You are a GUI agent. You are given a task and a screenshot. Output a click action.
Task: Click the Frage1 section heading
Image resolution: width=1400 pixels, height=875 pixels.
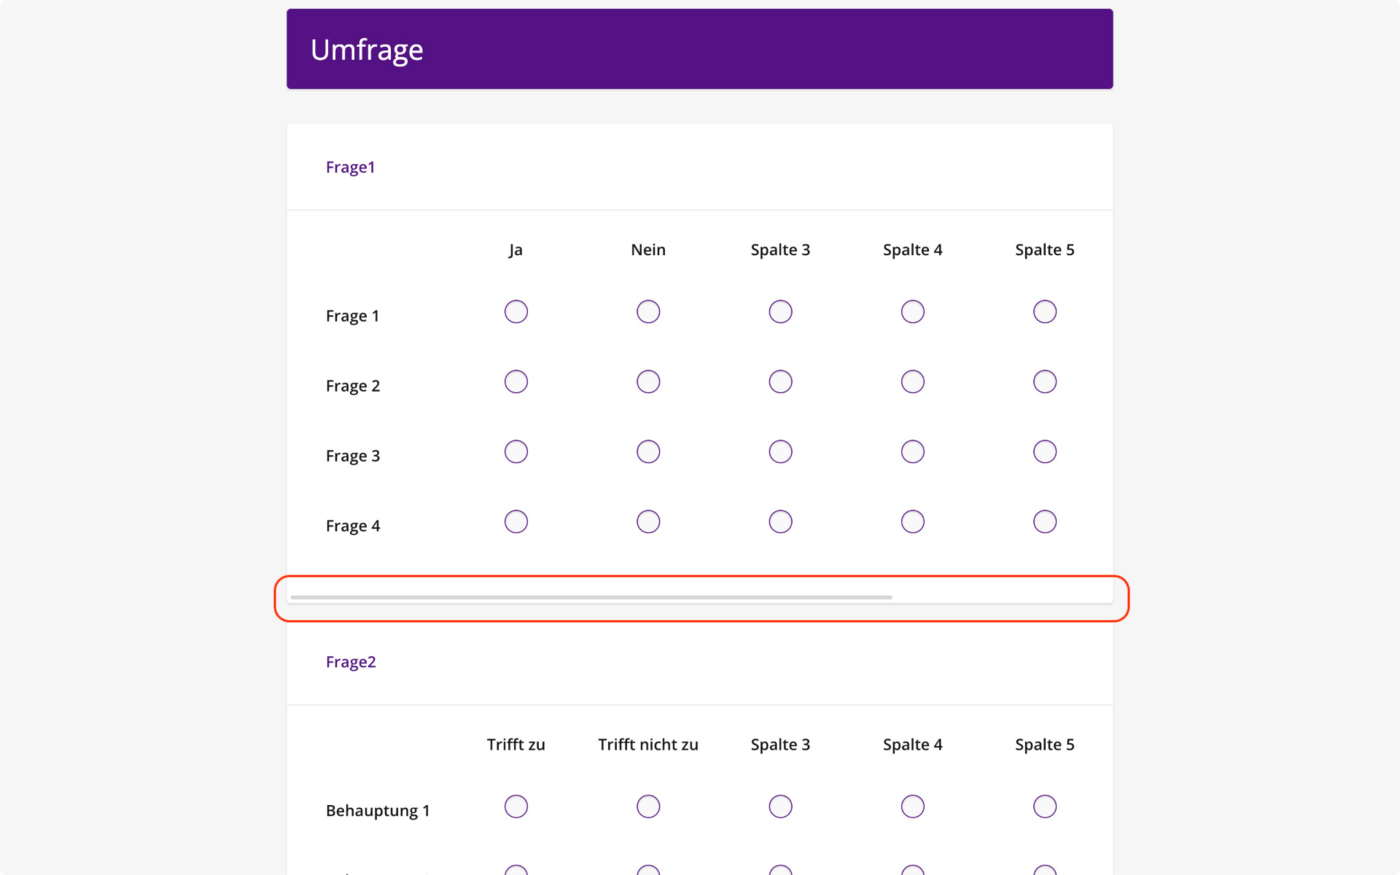click(350, 167)
